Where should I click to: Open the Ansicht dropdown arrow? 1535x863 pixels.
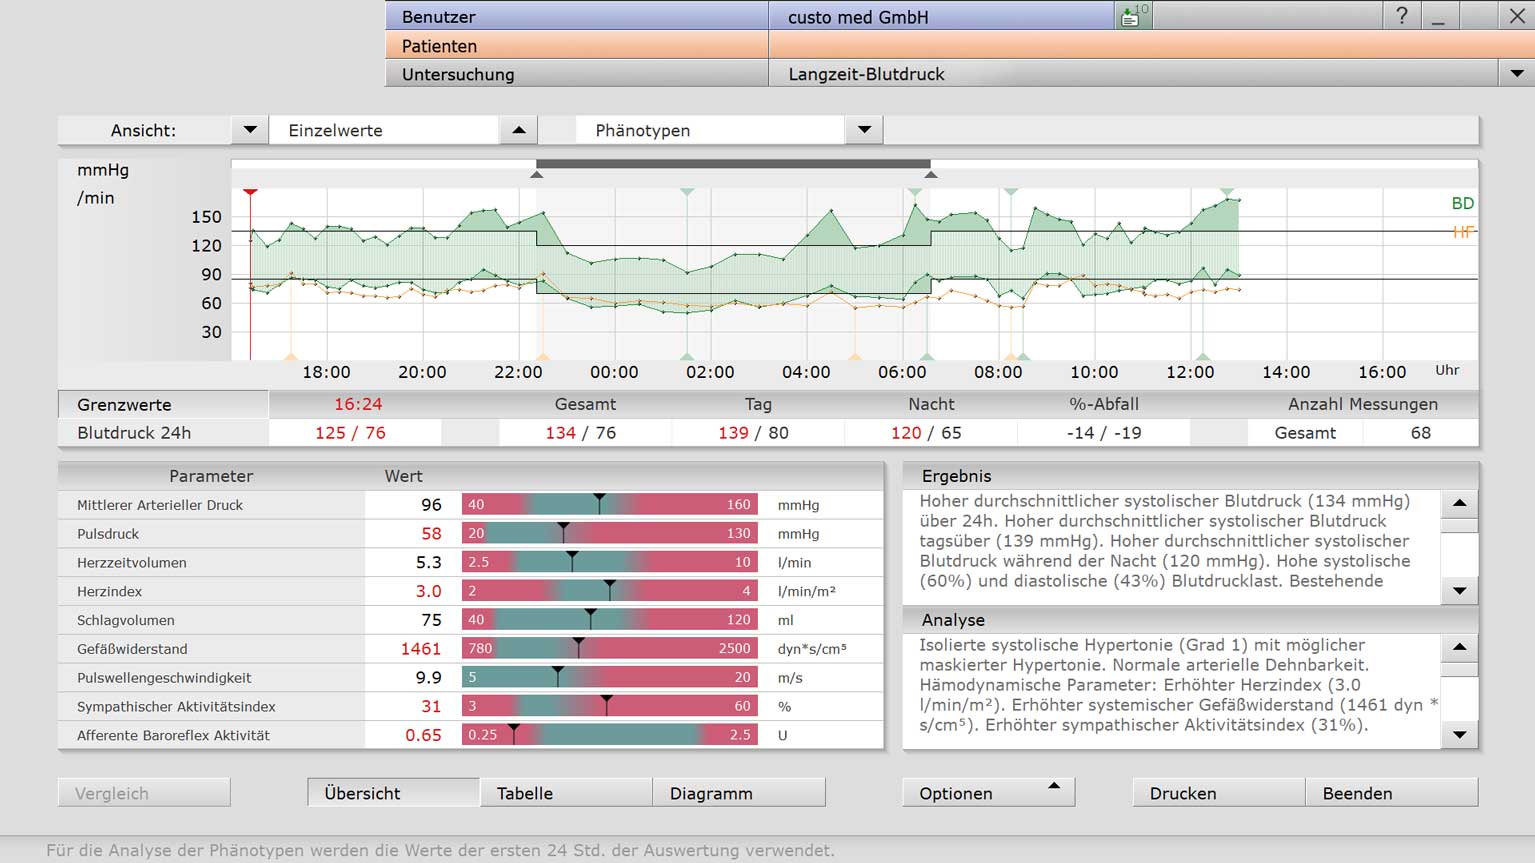pyautogui.click(x=250, y=130)
